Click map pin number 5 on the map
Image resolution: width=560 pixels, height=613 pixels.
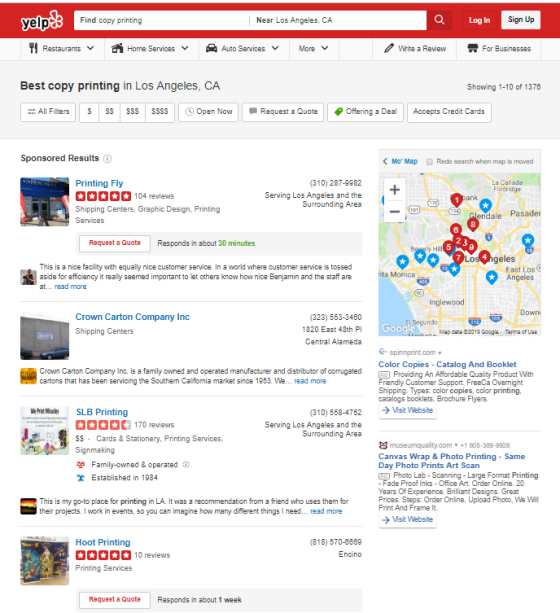coord(449,247)
